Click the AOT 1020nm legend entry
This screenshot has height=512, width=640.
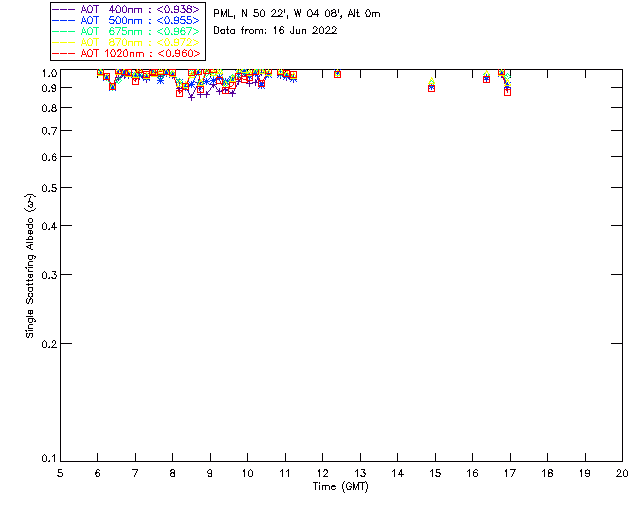(126, 53)
